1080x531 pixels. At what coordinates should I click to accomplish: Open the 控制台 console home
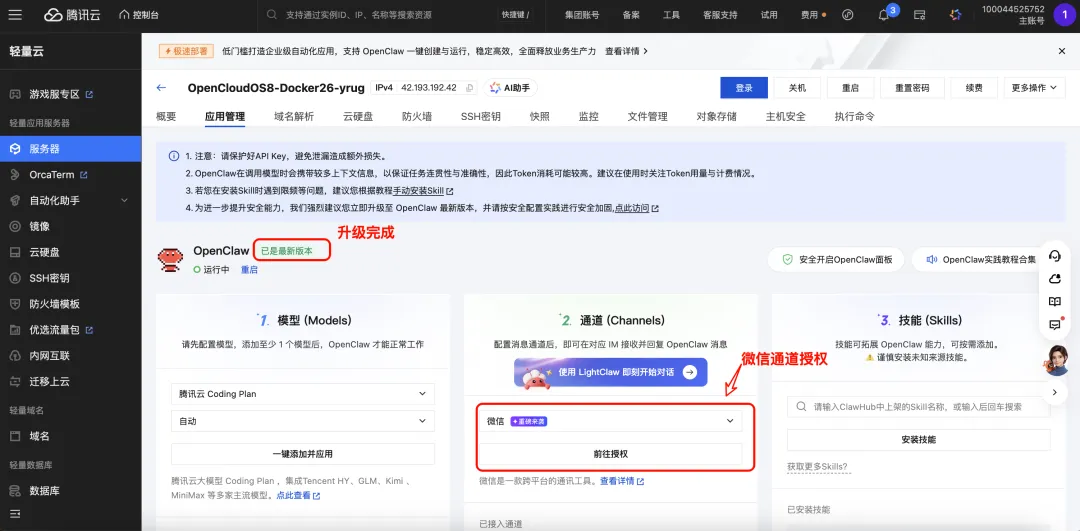(139, 14)
